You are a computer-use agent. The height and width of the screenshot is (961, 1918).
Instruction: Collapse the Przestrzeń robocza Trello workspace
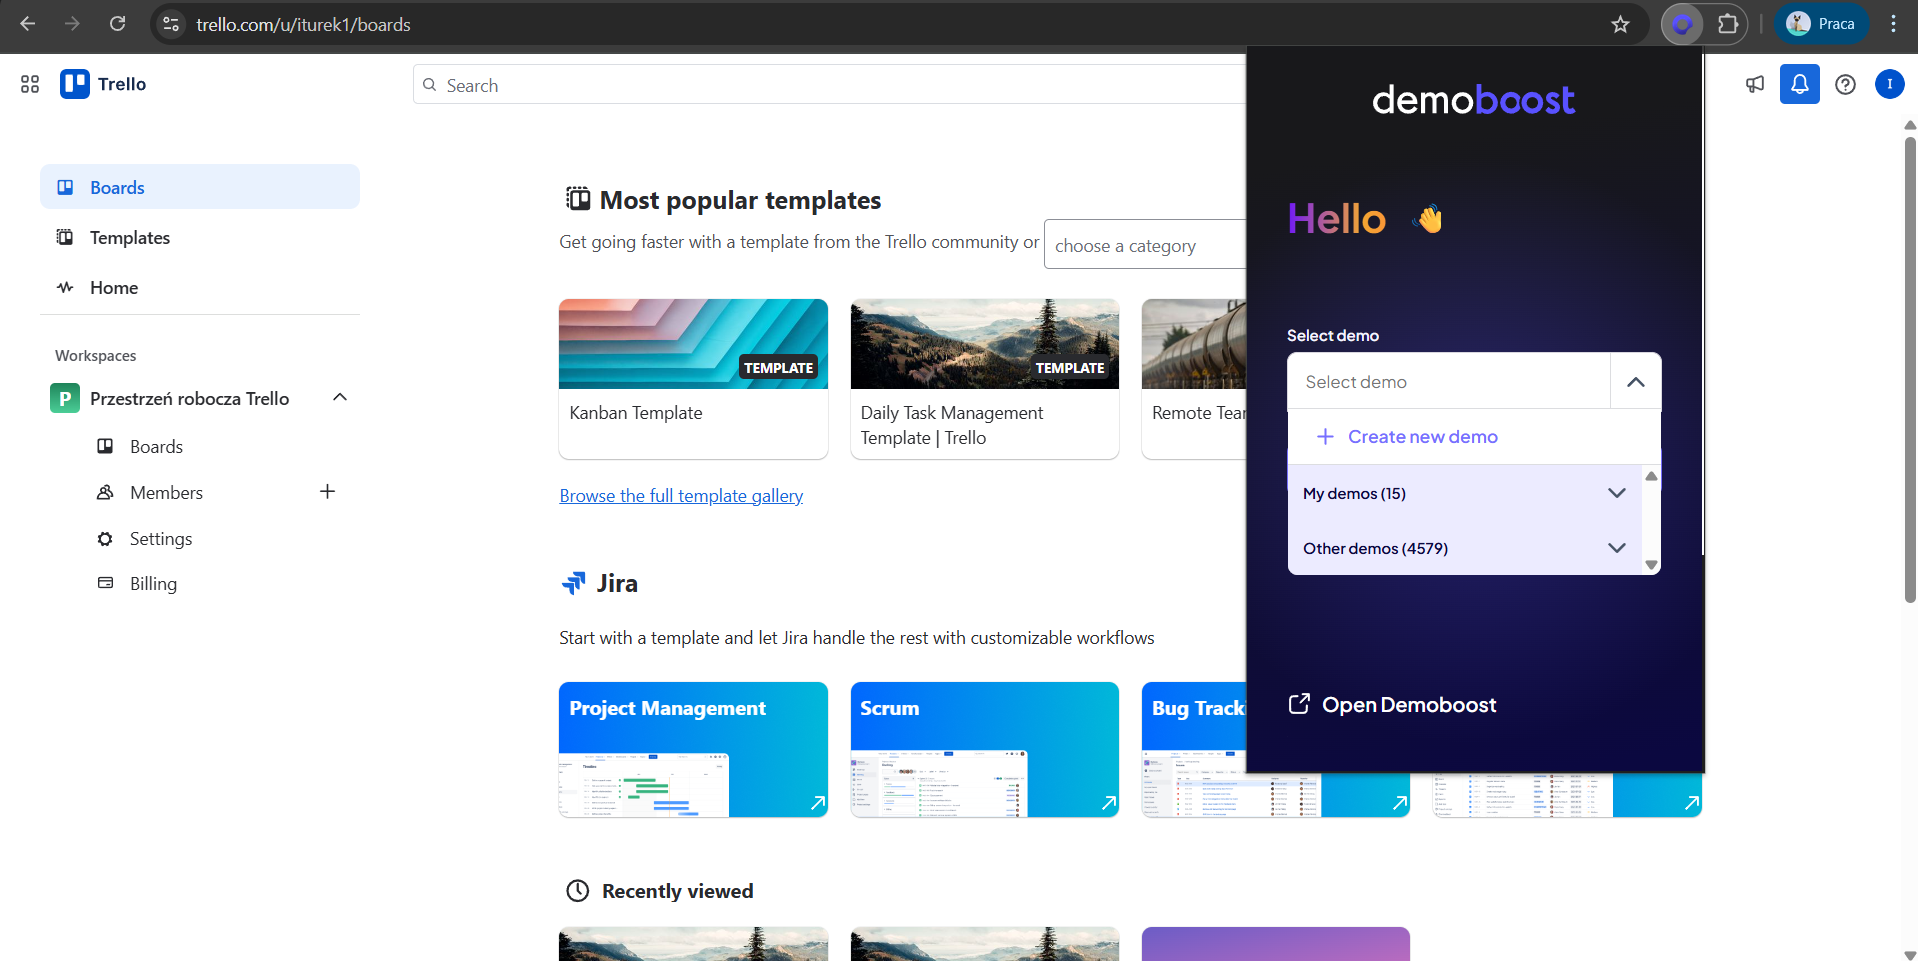point(340,397)
